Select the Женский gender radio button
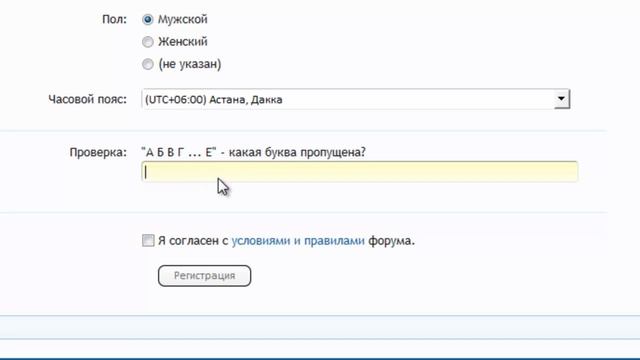Image resolution: width=640 pixels, height=360 pixels. click(x=148, y=42)
